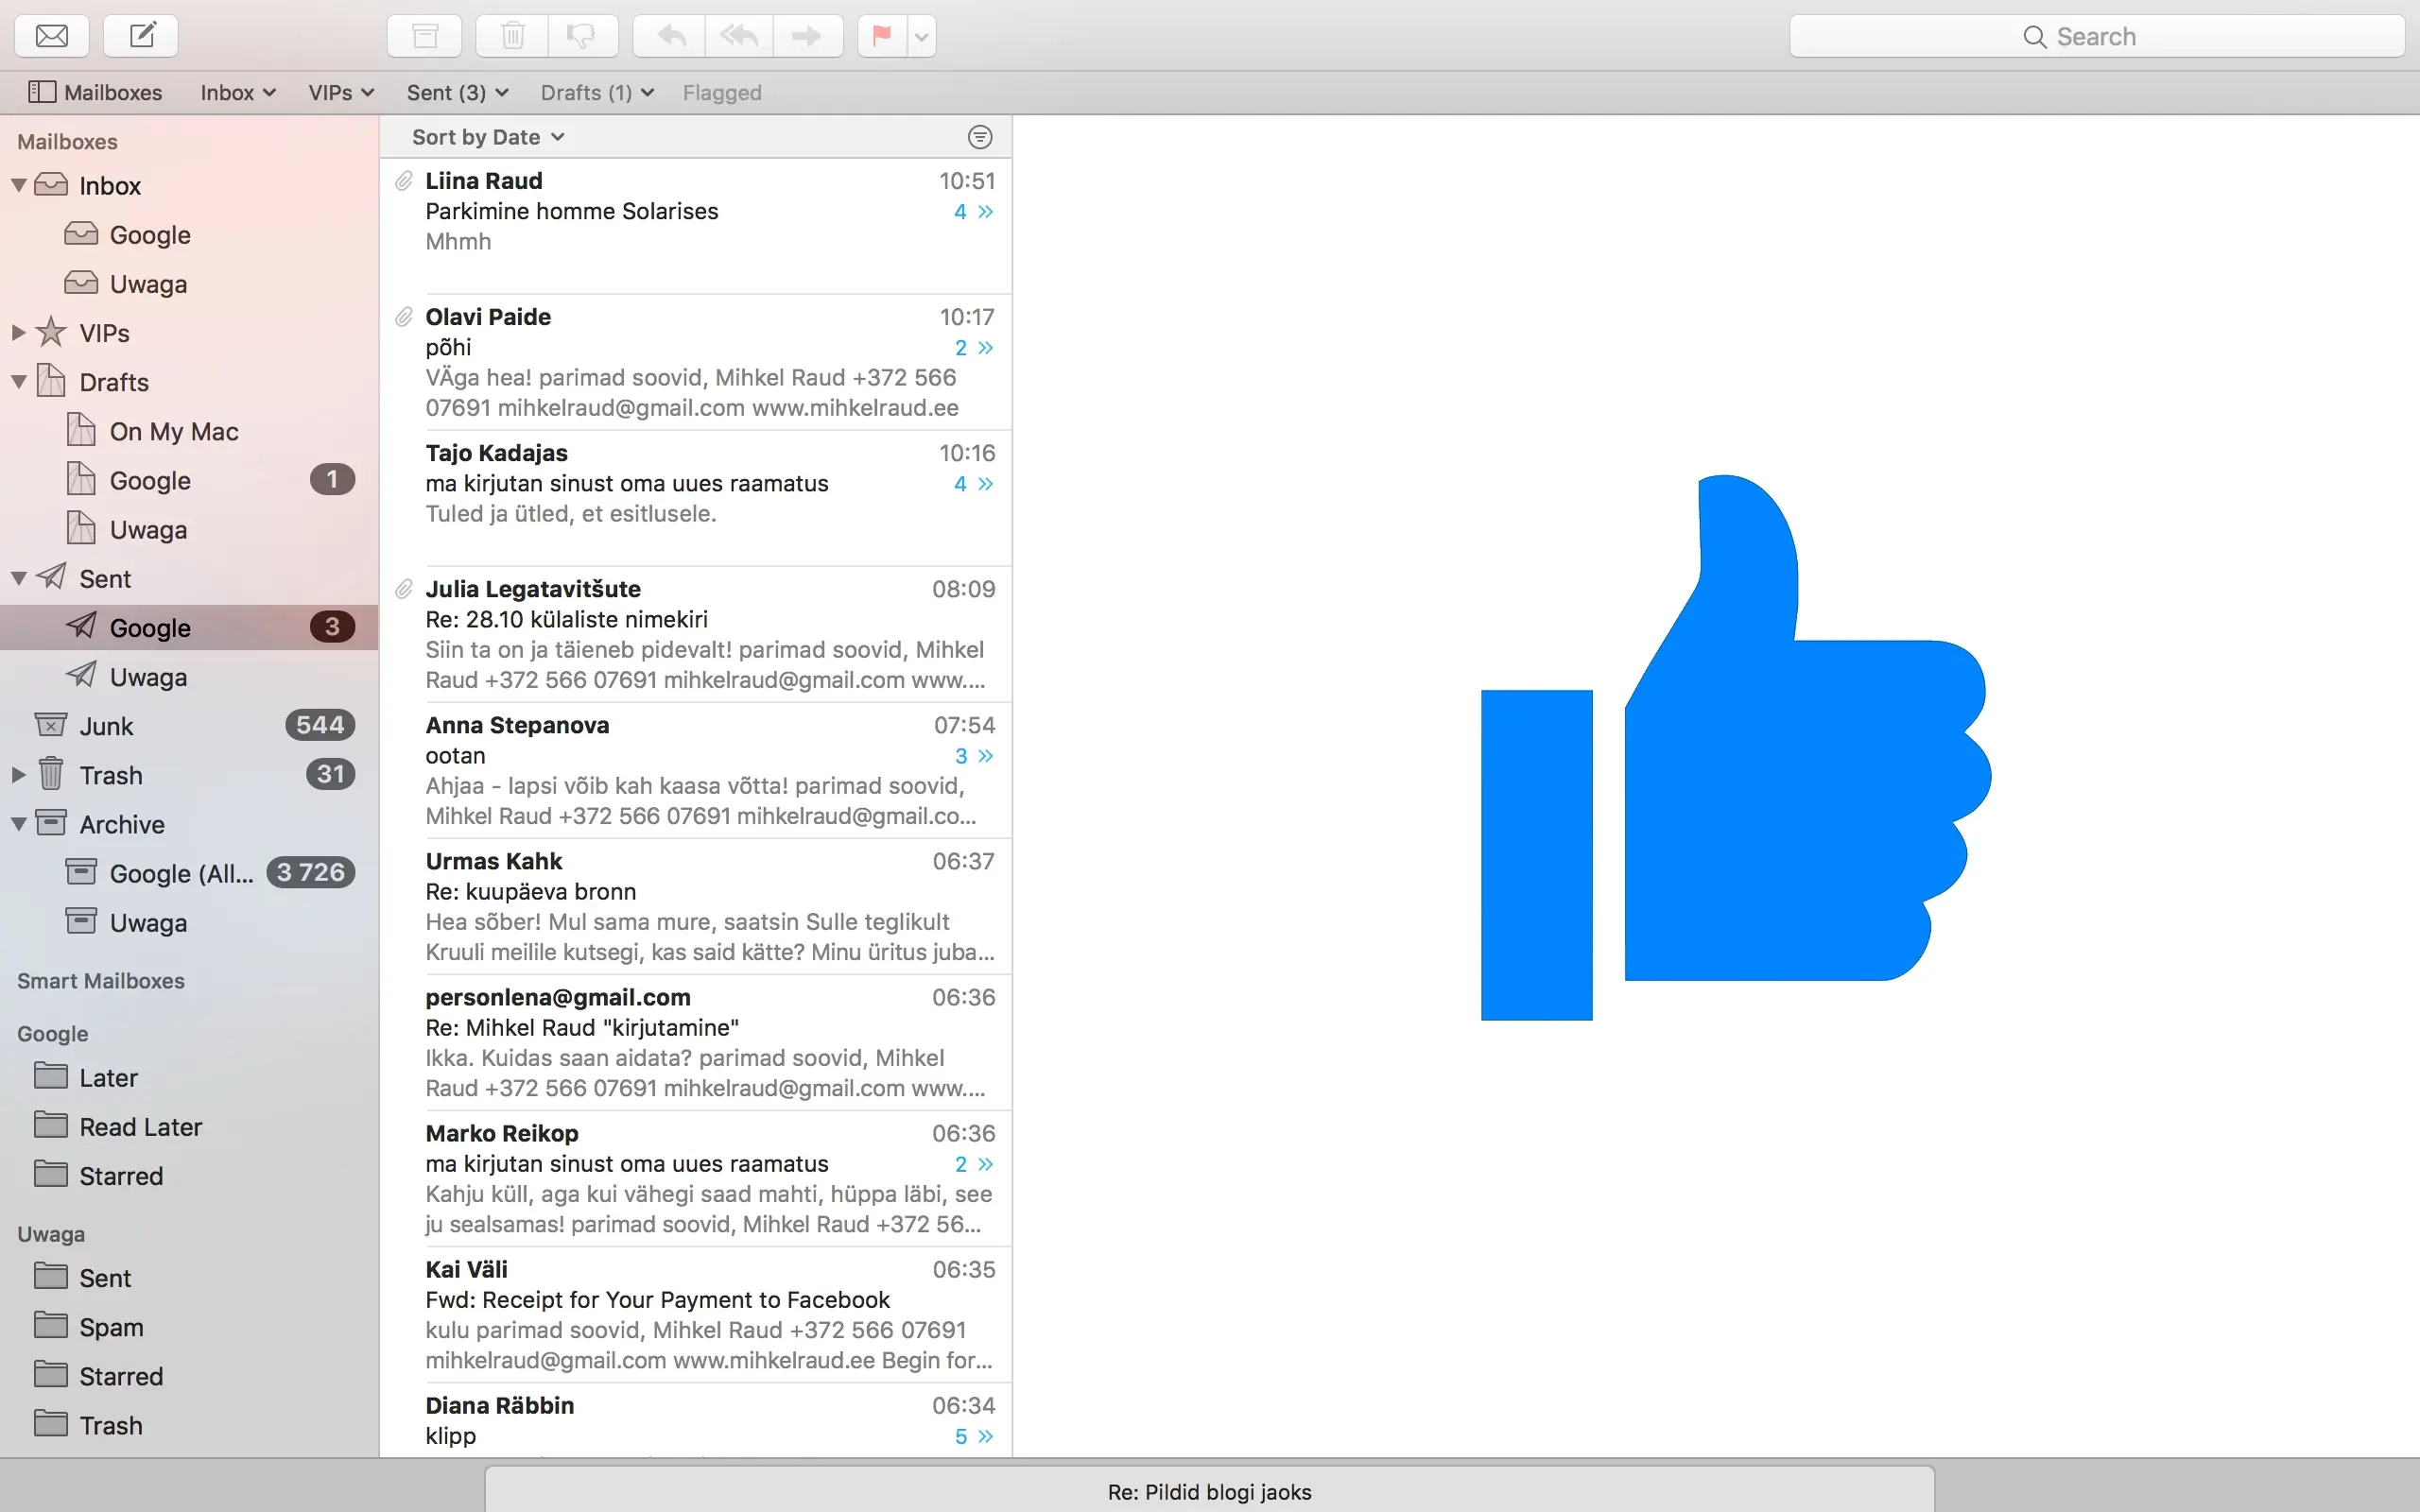This screenshot has height=1512, width=2420.
Task: Click the Forward arrow icon
Action: [806, 36]
